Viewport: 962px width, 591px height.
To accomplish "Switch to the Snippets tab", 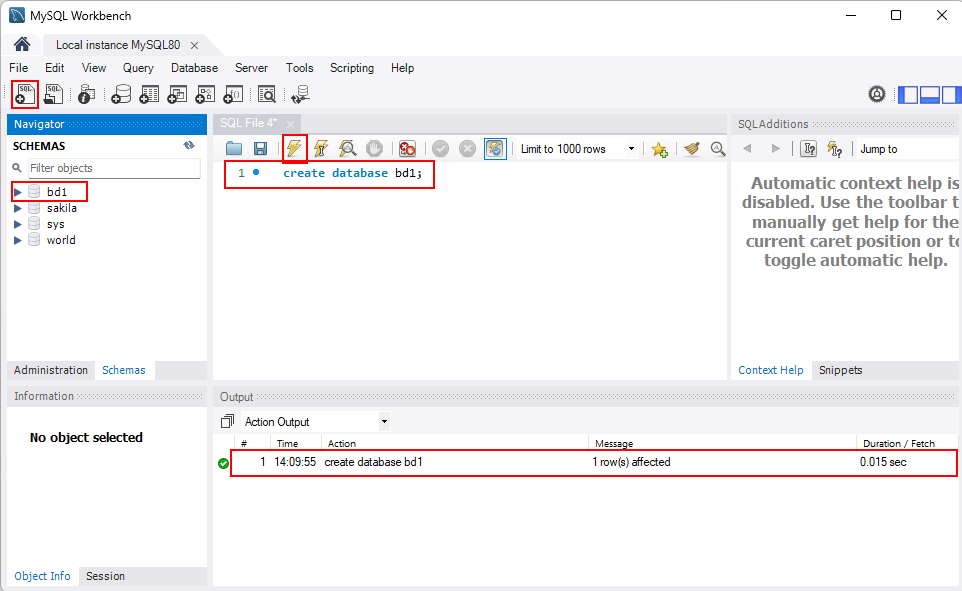I will (x=841, y=370).
